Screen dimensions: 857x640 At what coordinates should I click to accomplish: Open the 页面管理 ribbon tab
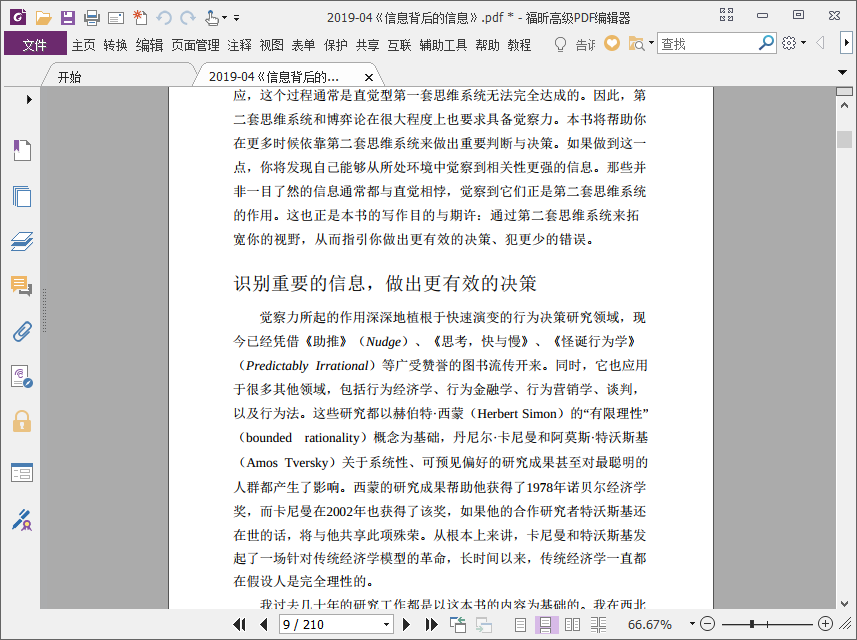[196, 45]
